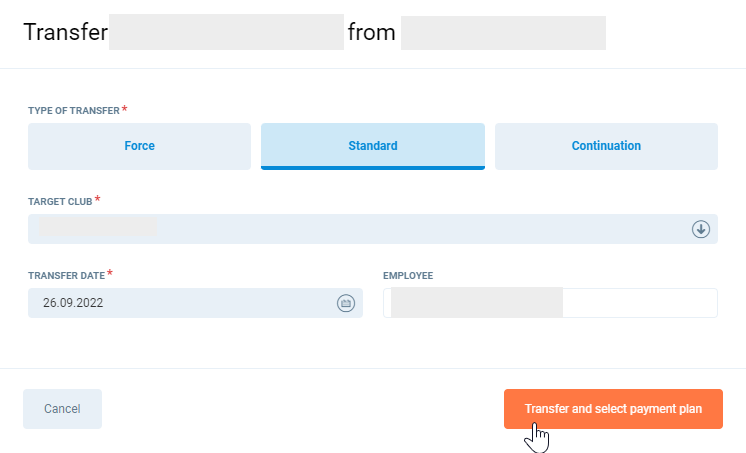Screen dimensions: 746x453
Task: Click the Transfer Date field showing 26.09.2022
Action: (180, 303)
